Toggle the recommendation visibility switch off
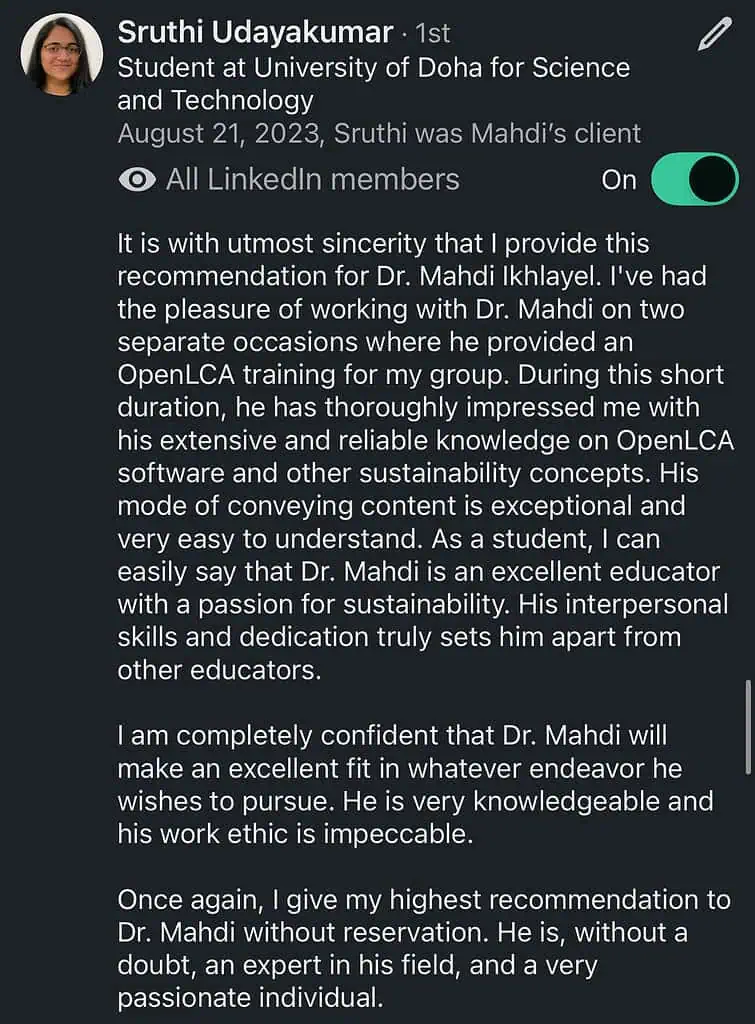The height and width of the screenshot is (1024, 755). [694, 180]
